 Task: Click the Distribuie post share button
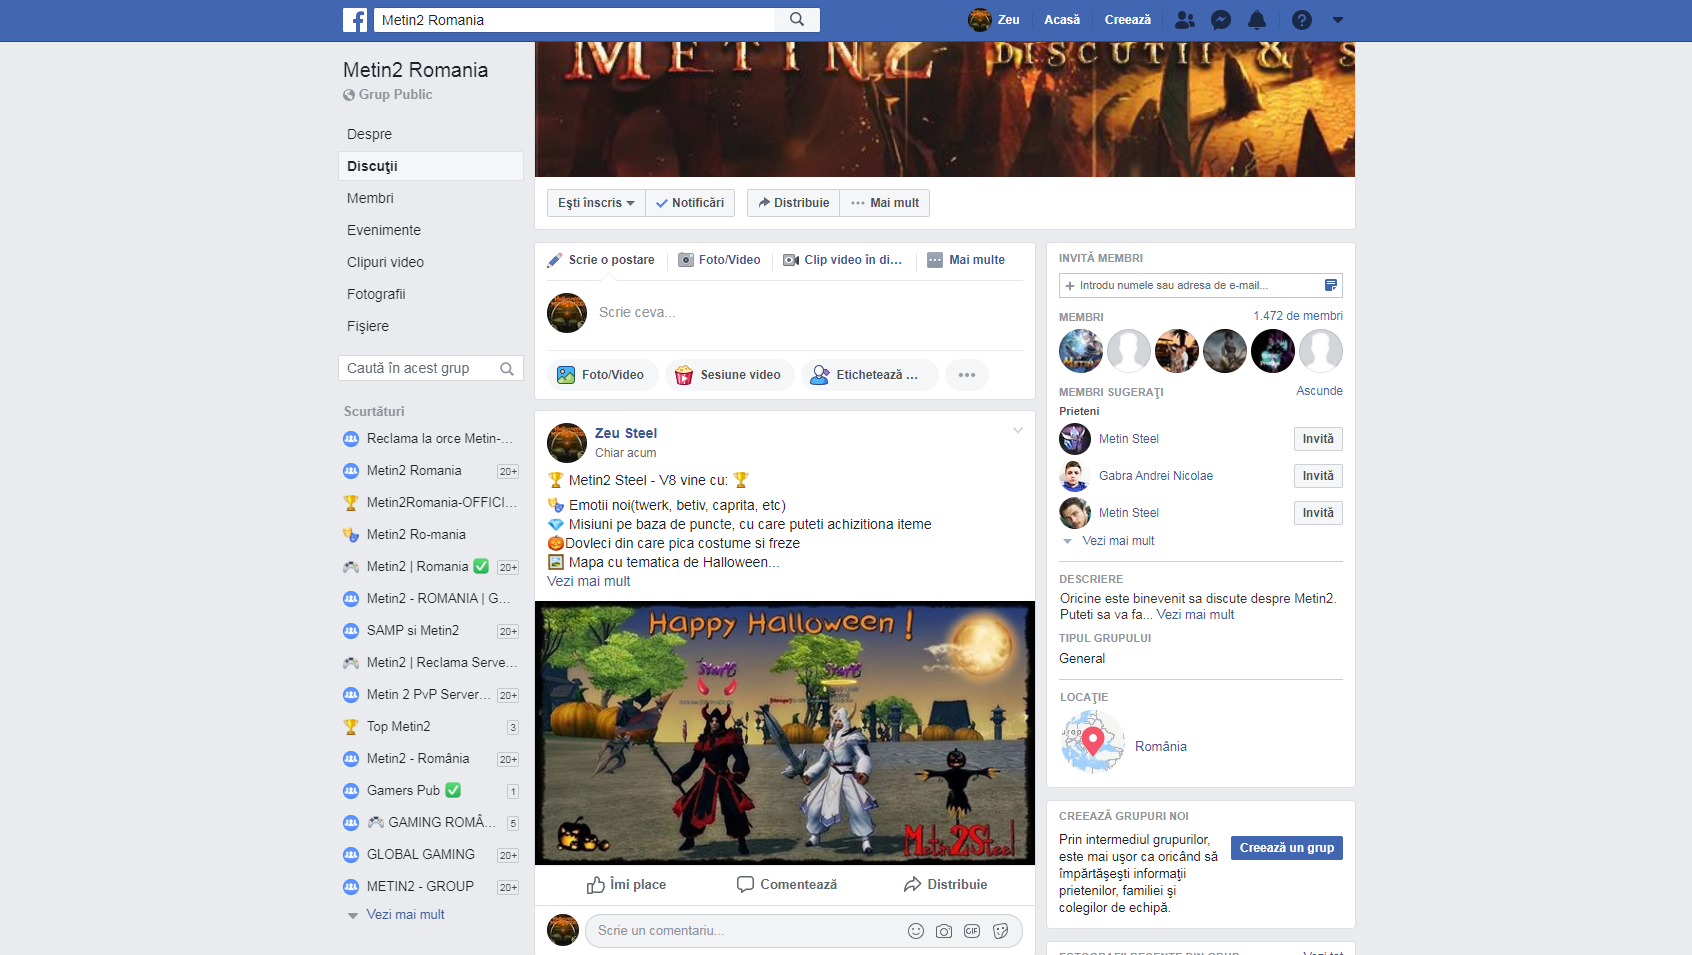click(945, 884)
